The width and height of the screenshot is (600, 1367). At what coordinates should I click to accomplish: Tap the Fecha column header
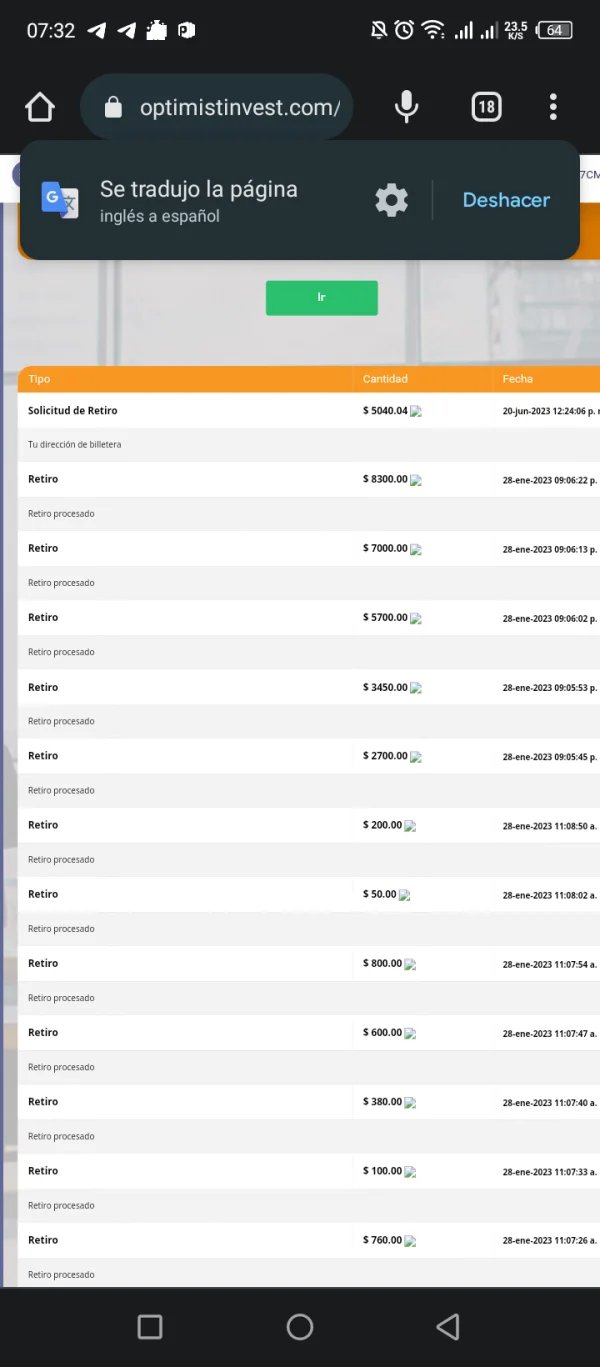(x=518, y=379)
